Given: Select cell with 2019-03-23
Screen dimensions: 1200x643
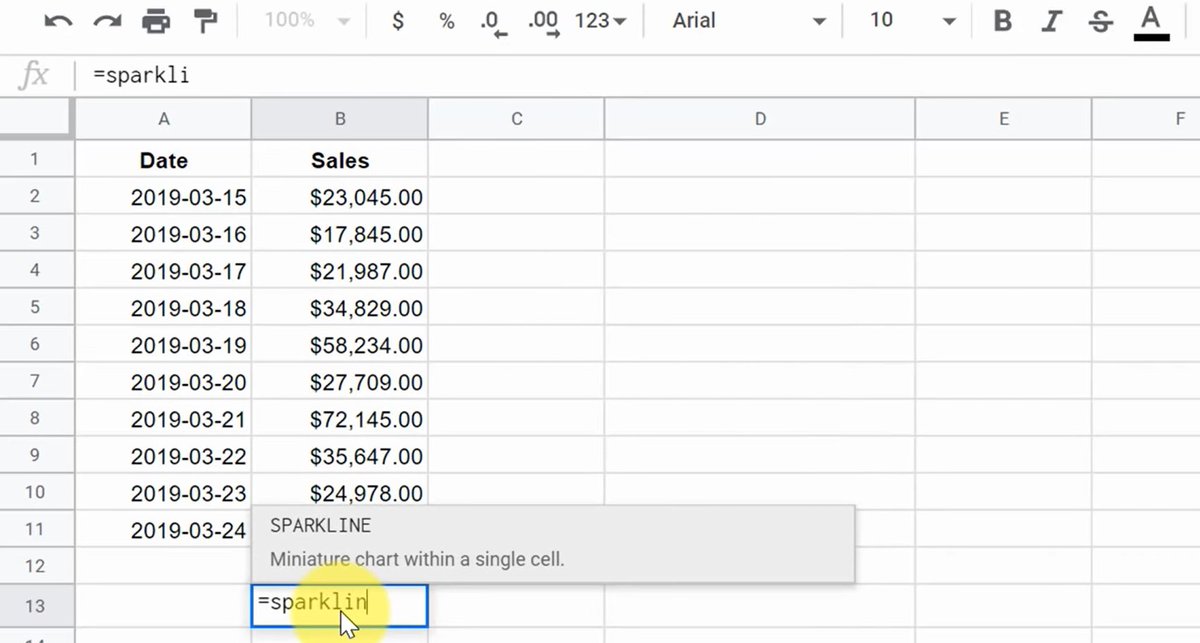Looking at the screenshot, I should pos(164,493).
